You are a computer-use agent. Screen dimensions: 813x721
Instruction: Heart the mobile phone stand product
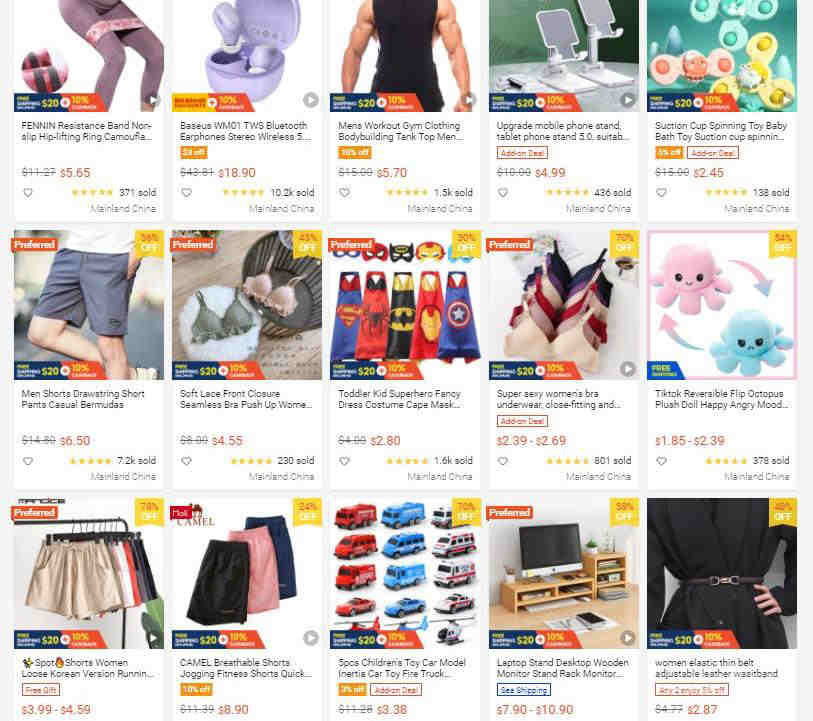tap(503, 193)
